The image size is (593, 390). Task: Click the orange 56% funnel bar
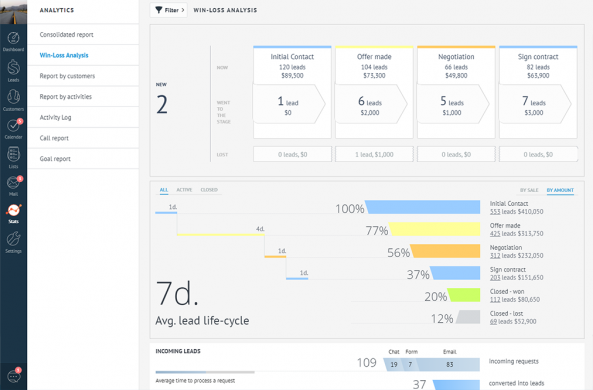pyautogui.click(x=445, y=251)
